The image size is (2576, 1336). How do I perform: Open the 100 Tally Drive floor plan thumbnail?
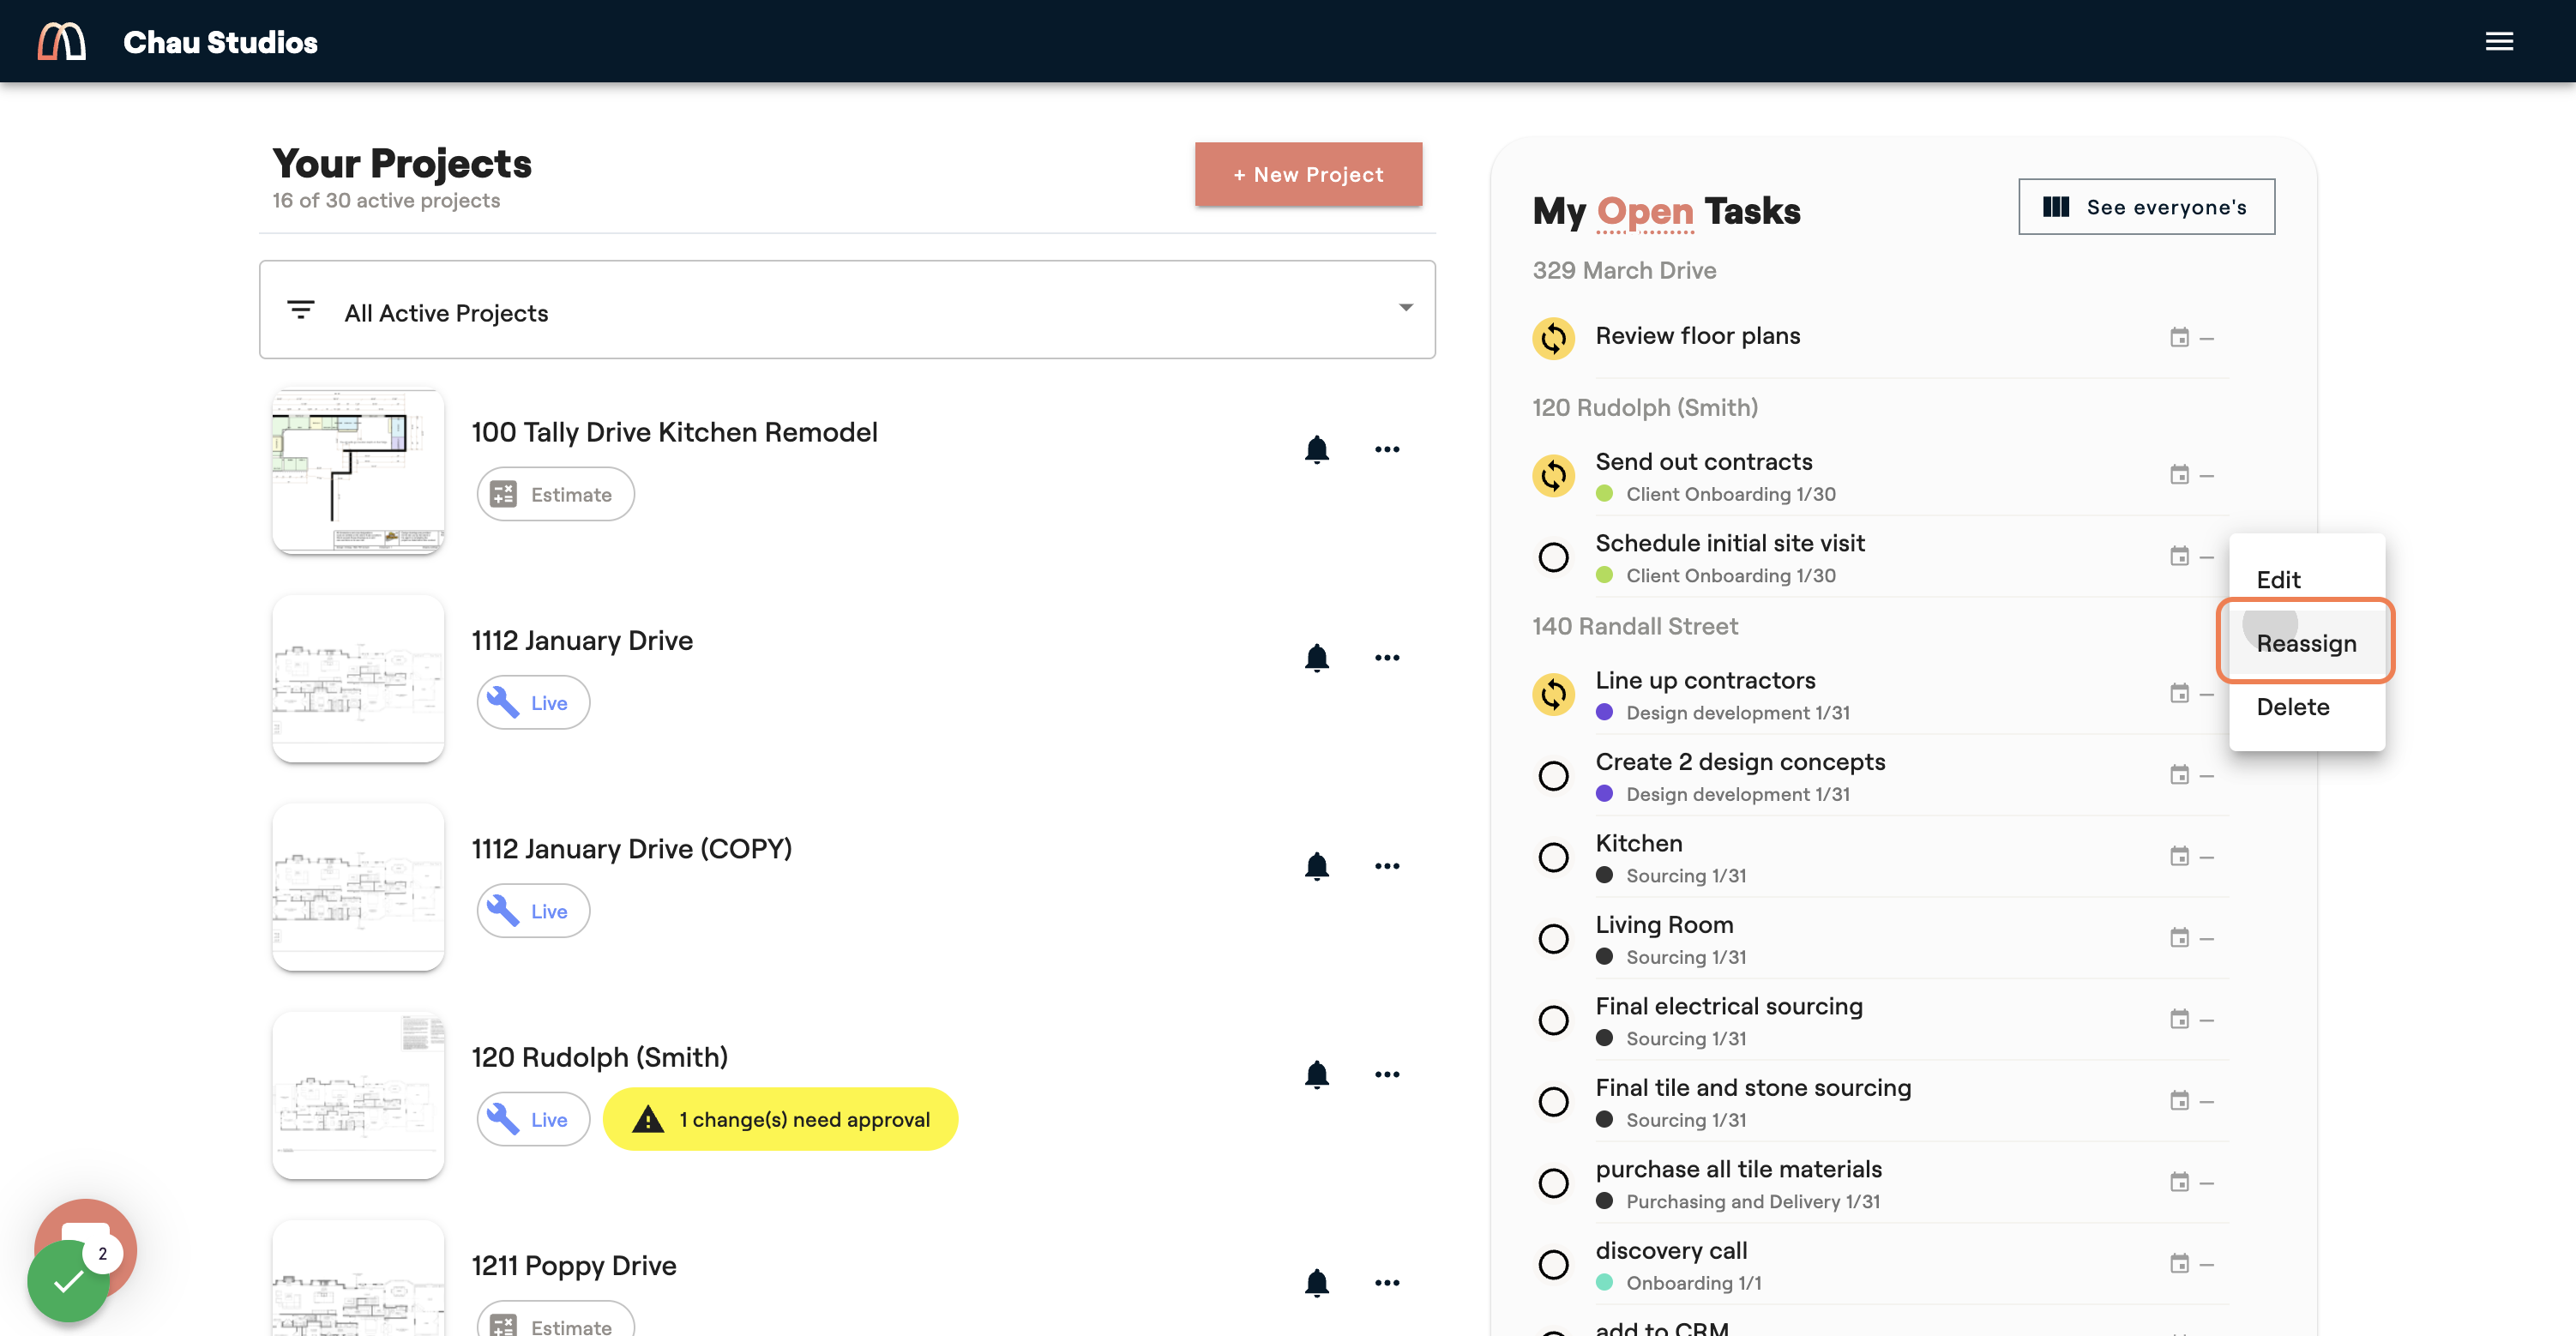[358, 472]
